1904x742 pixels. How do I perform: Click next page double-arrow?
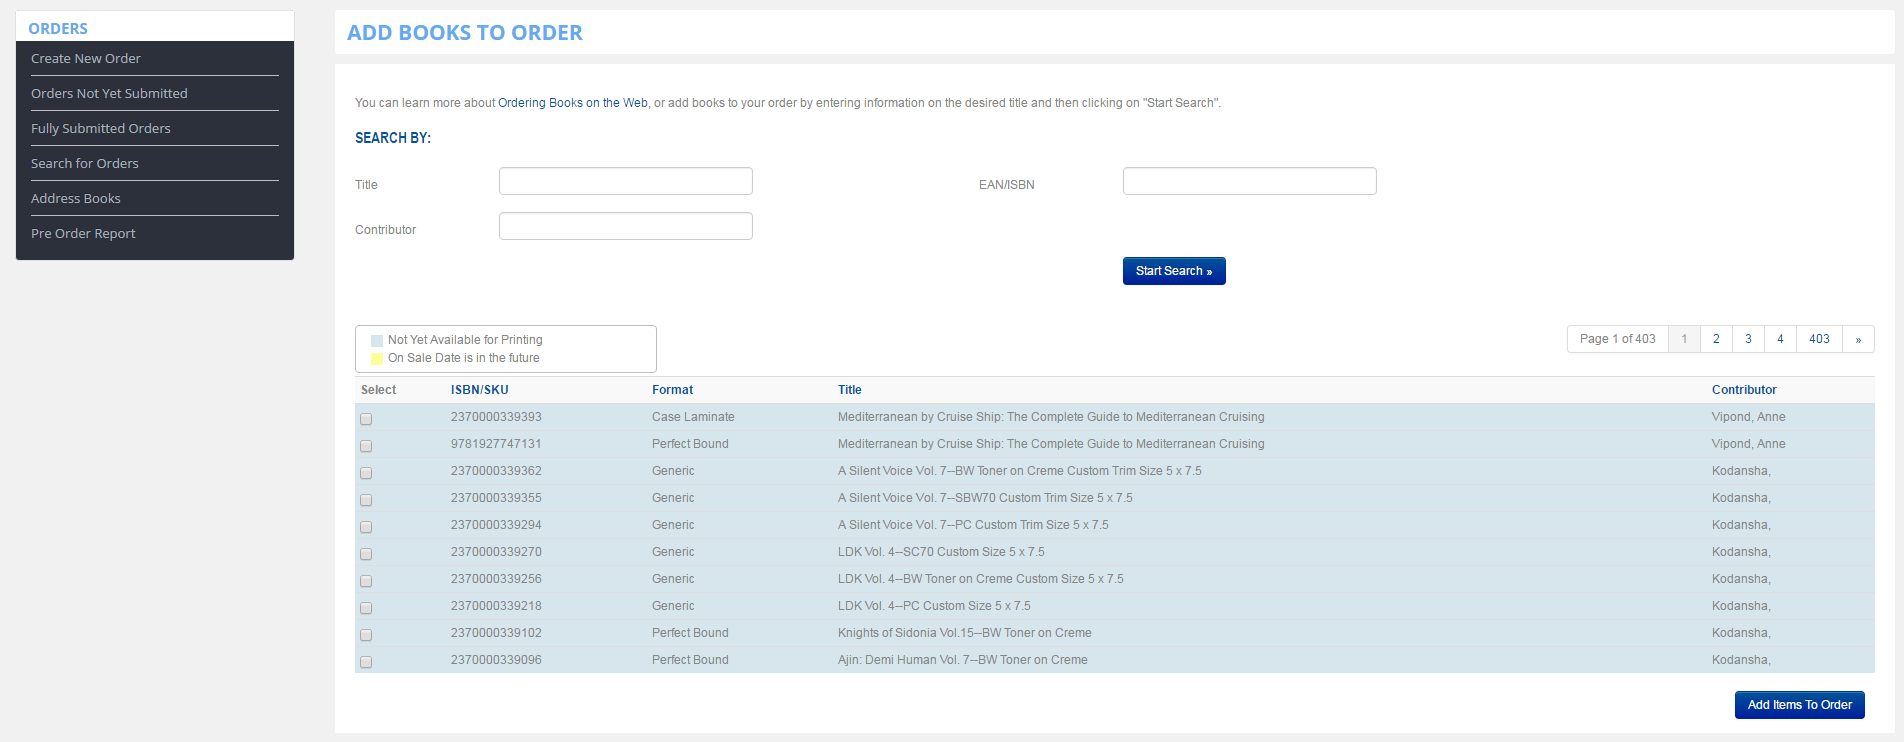pos(1858,339)
